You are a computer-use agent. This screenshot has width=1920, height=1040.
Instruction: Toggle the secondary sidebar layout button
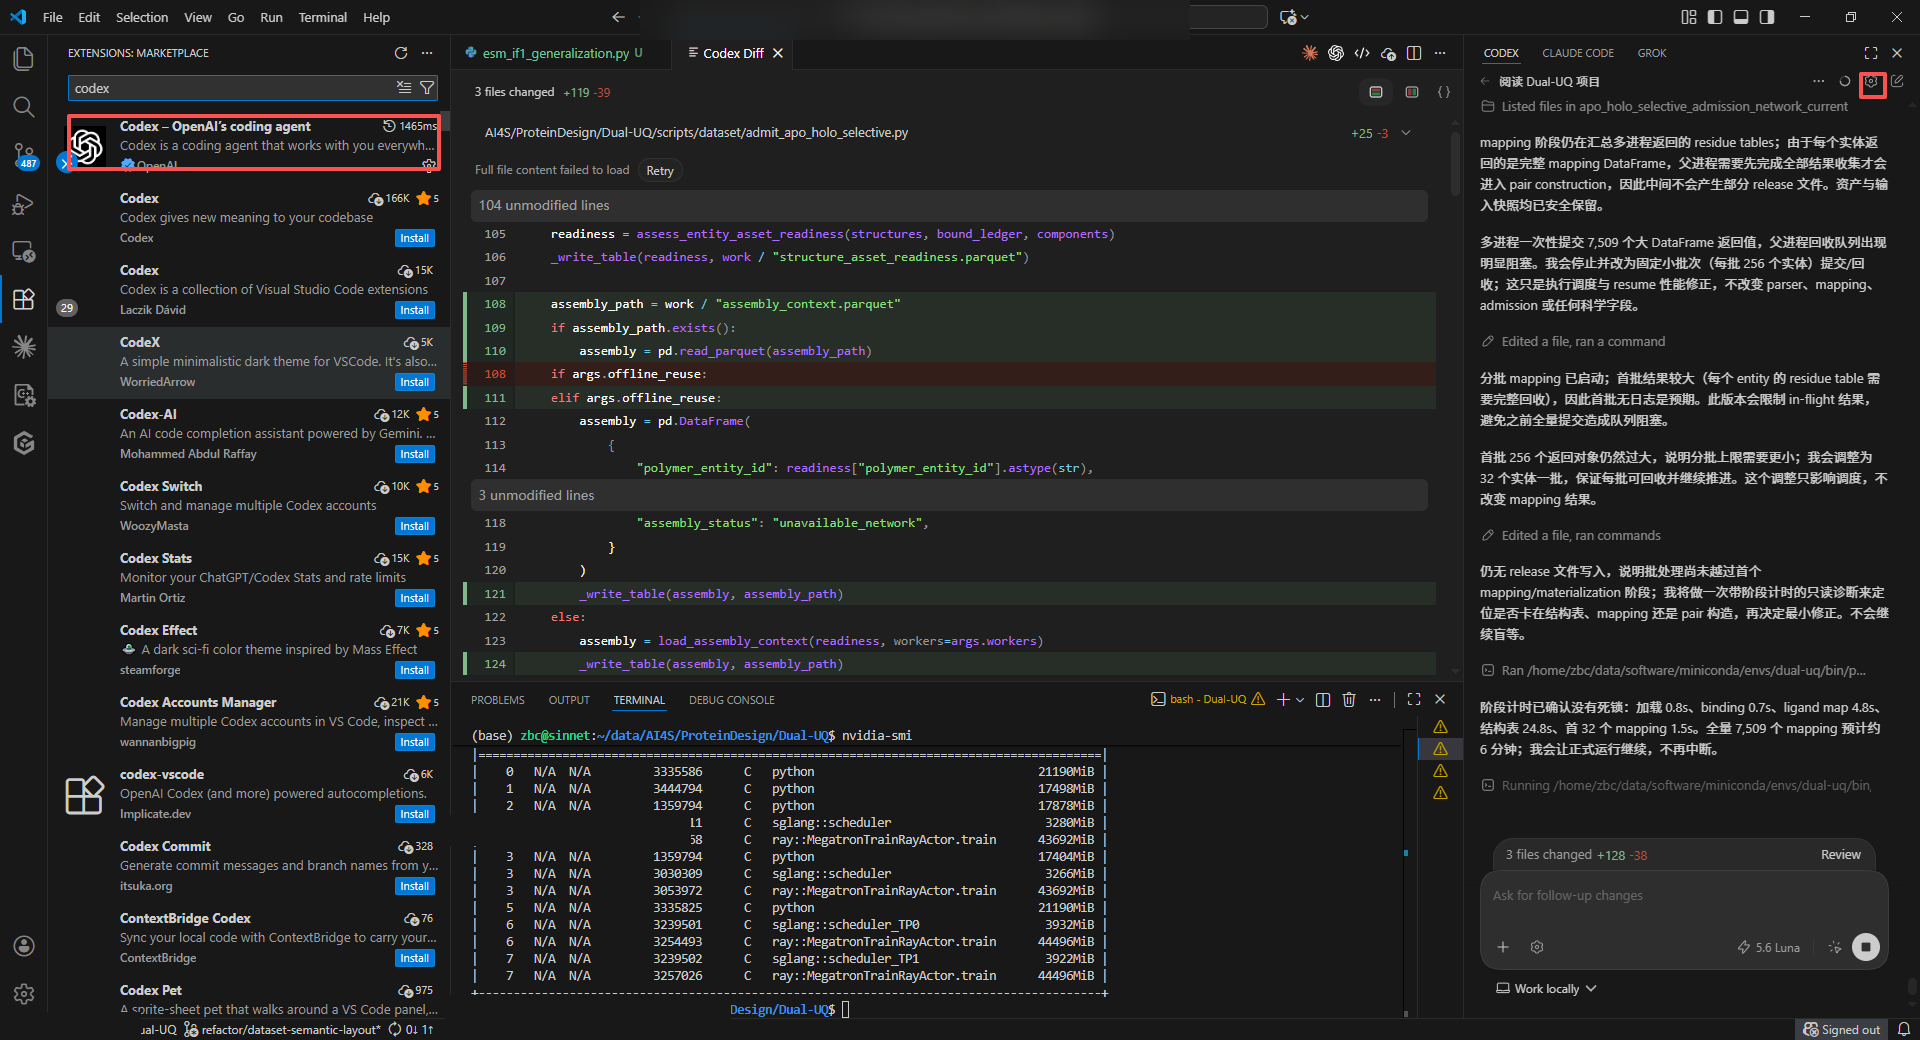1767,17
